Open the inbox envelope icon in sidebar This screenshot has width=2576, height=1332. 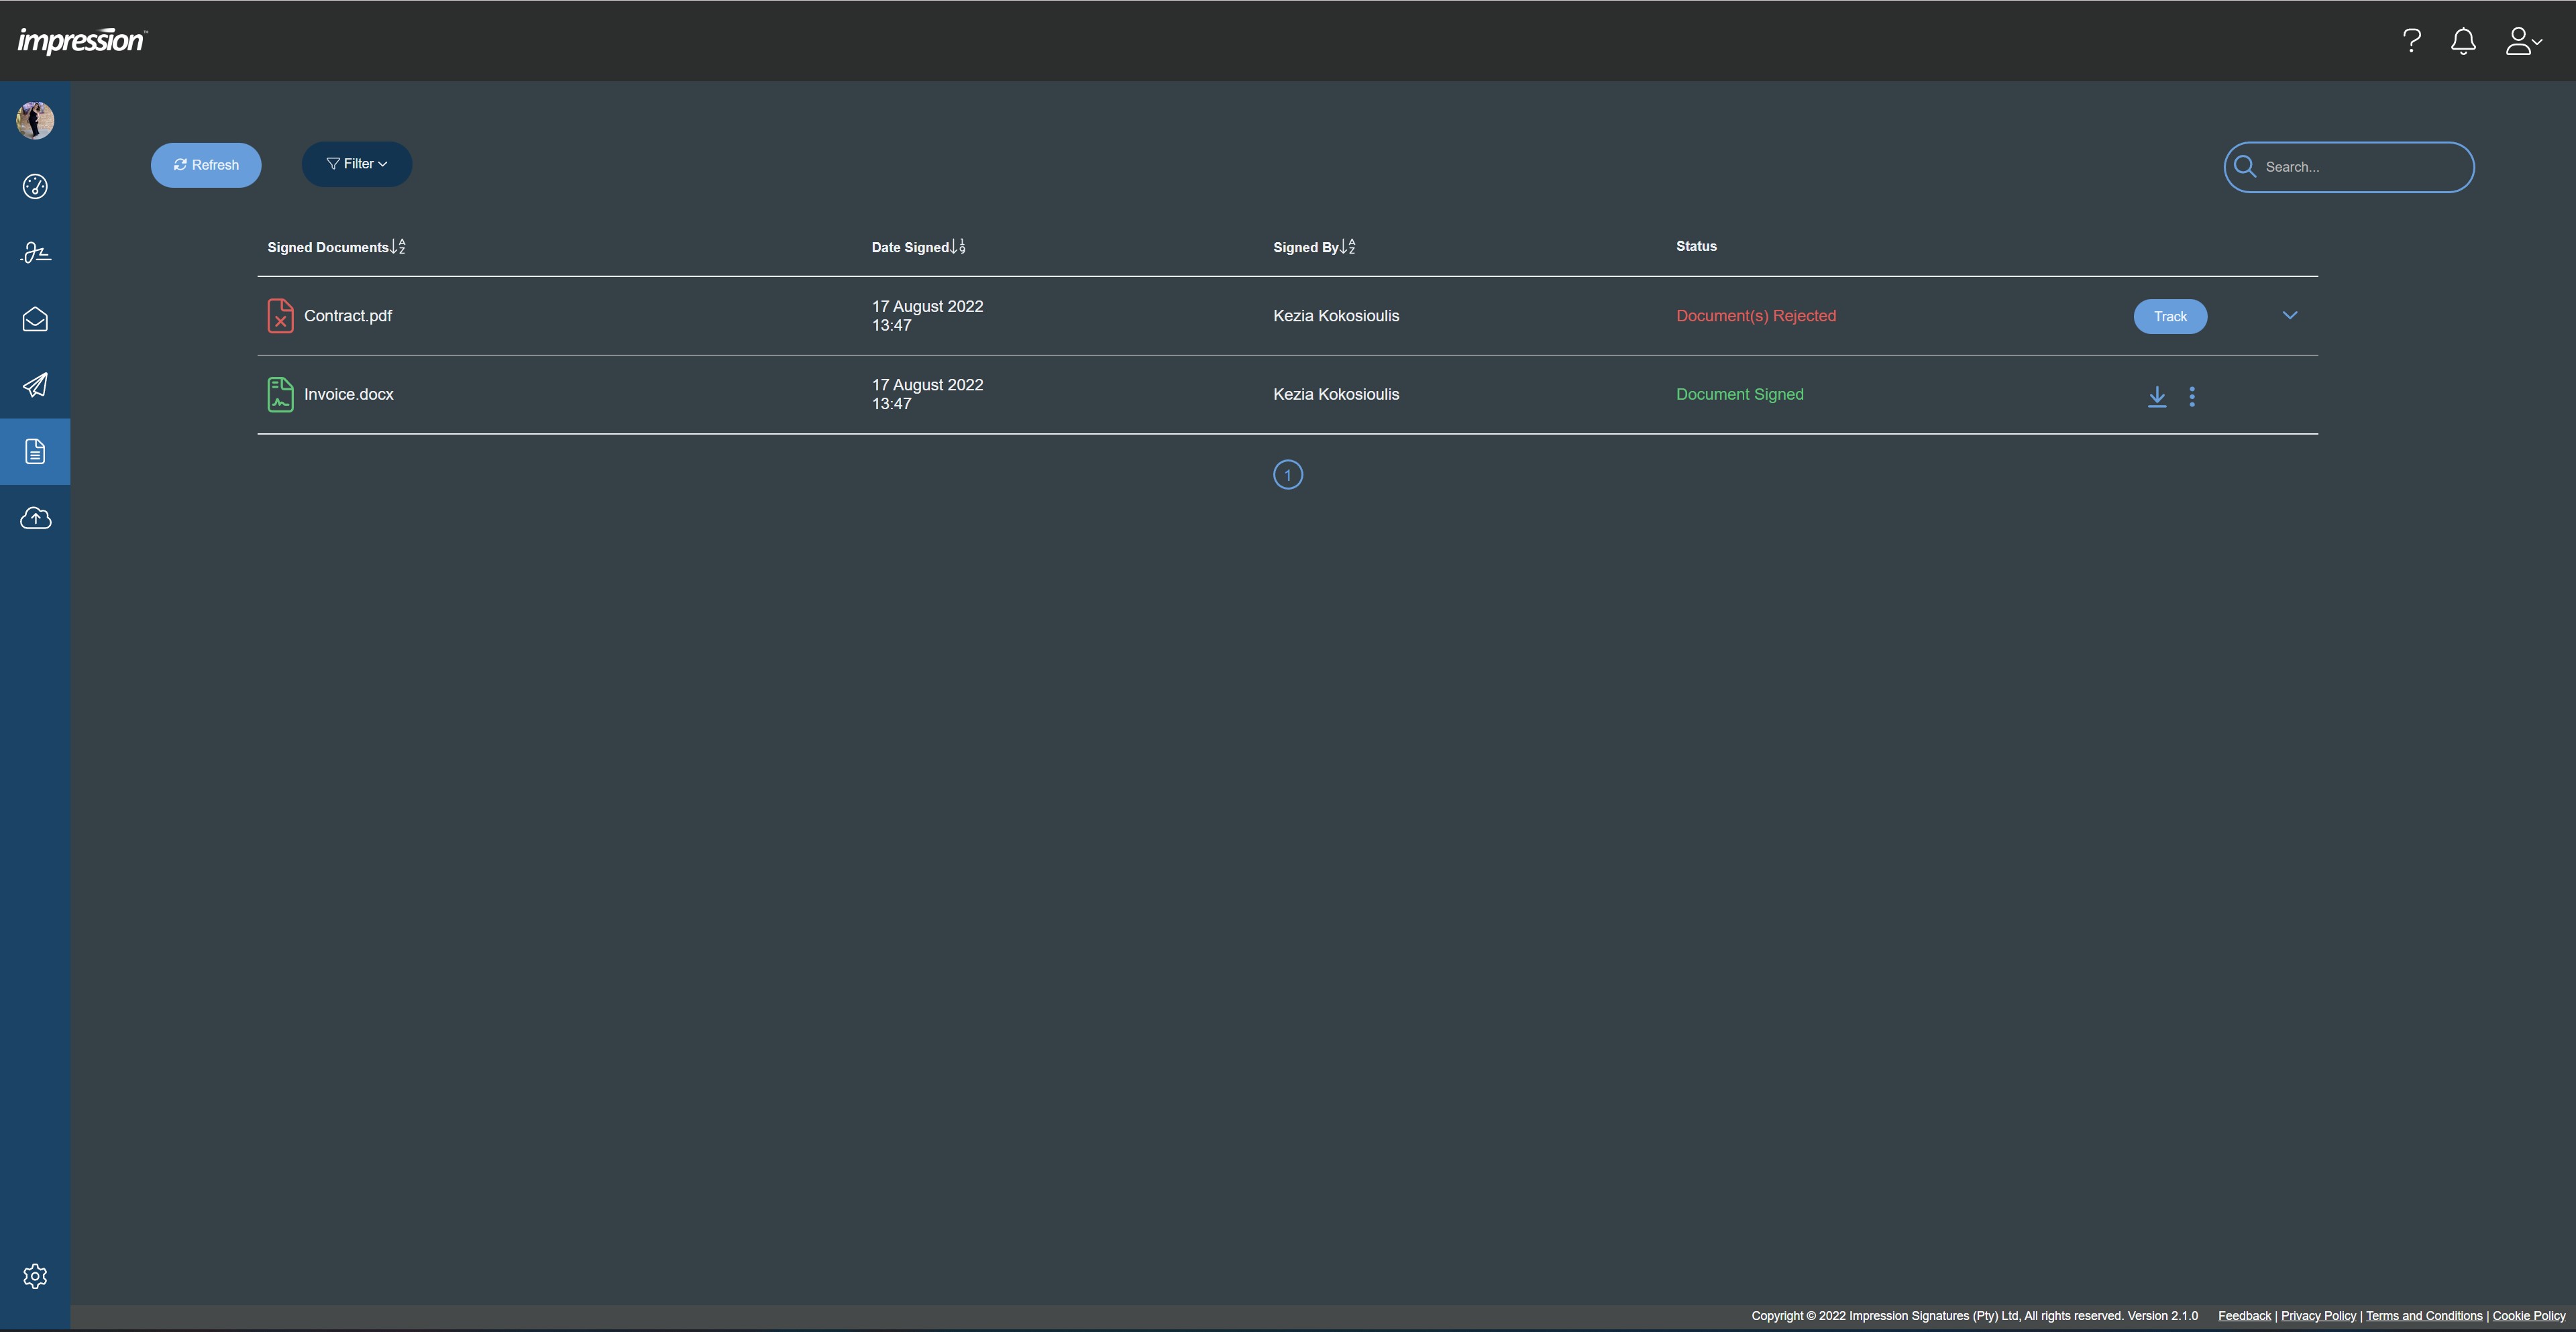point(35,319)
